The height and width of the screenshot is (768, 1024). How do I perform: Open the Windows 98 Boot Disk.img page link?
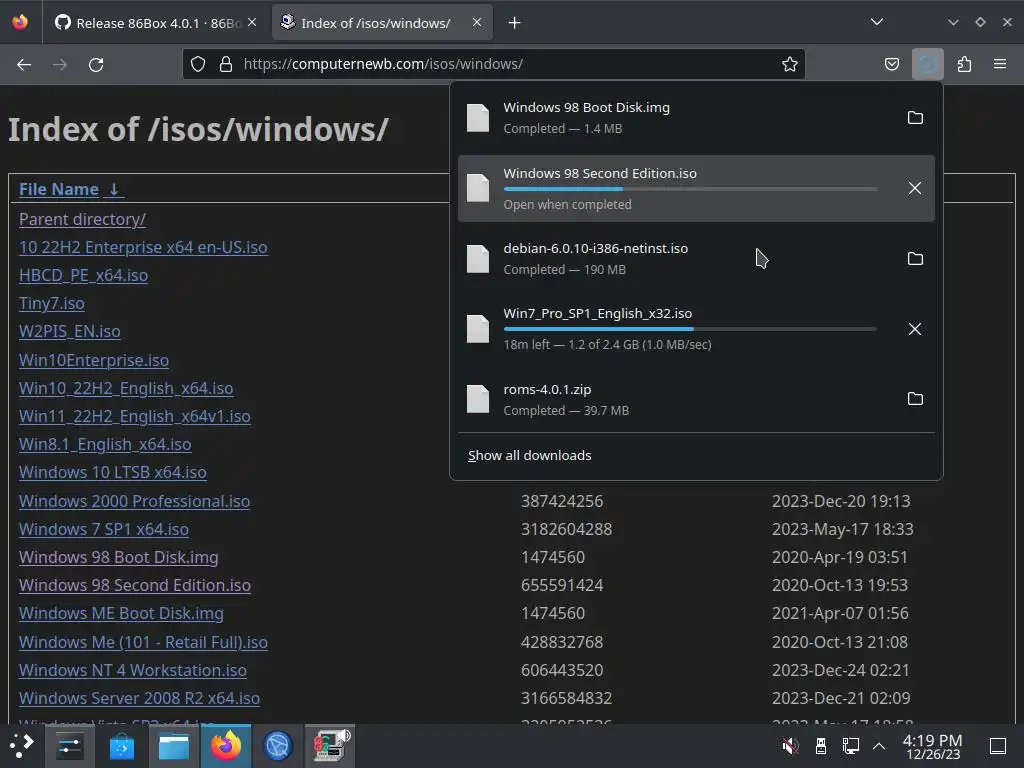click(119, 558)
